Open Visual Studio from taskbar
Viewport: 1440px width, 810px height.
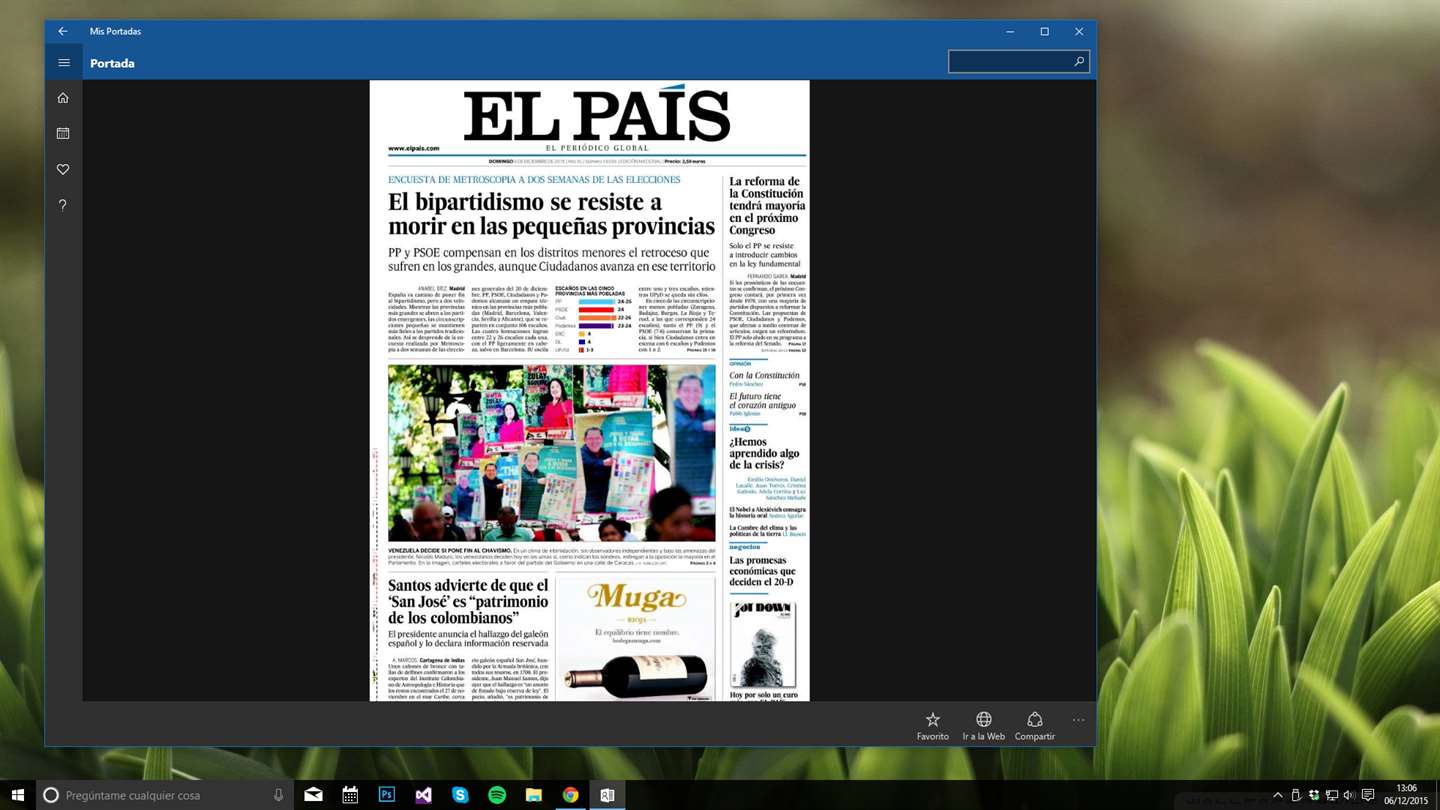pos(424,795)
